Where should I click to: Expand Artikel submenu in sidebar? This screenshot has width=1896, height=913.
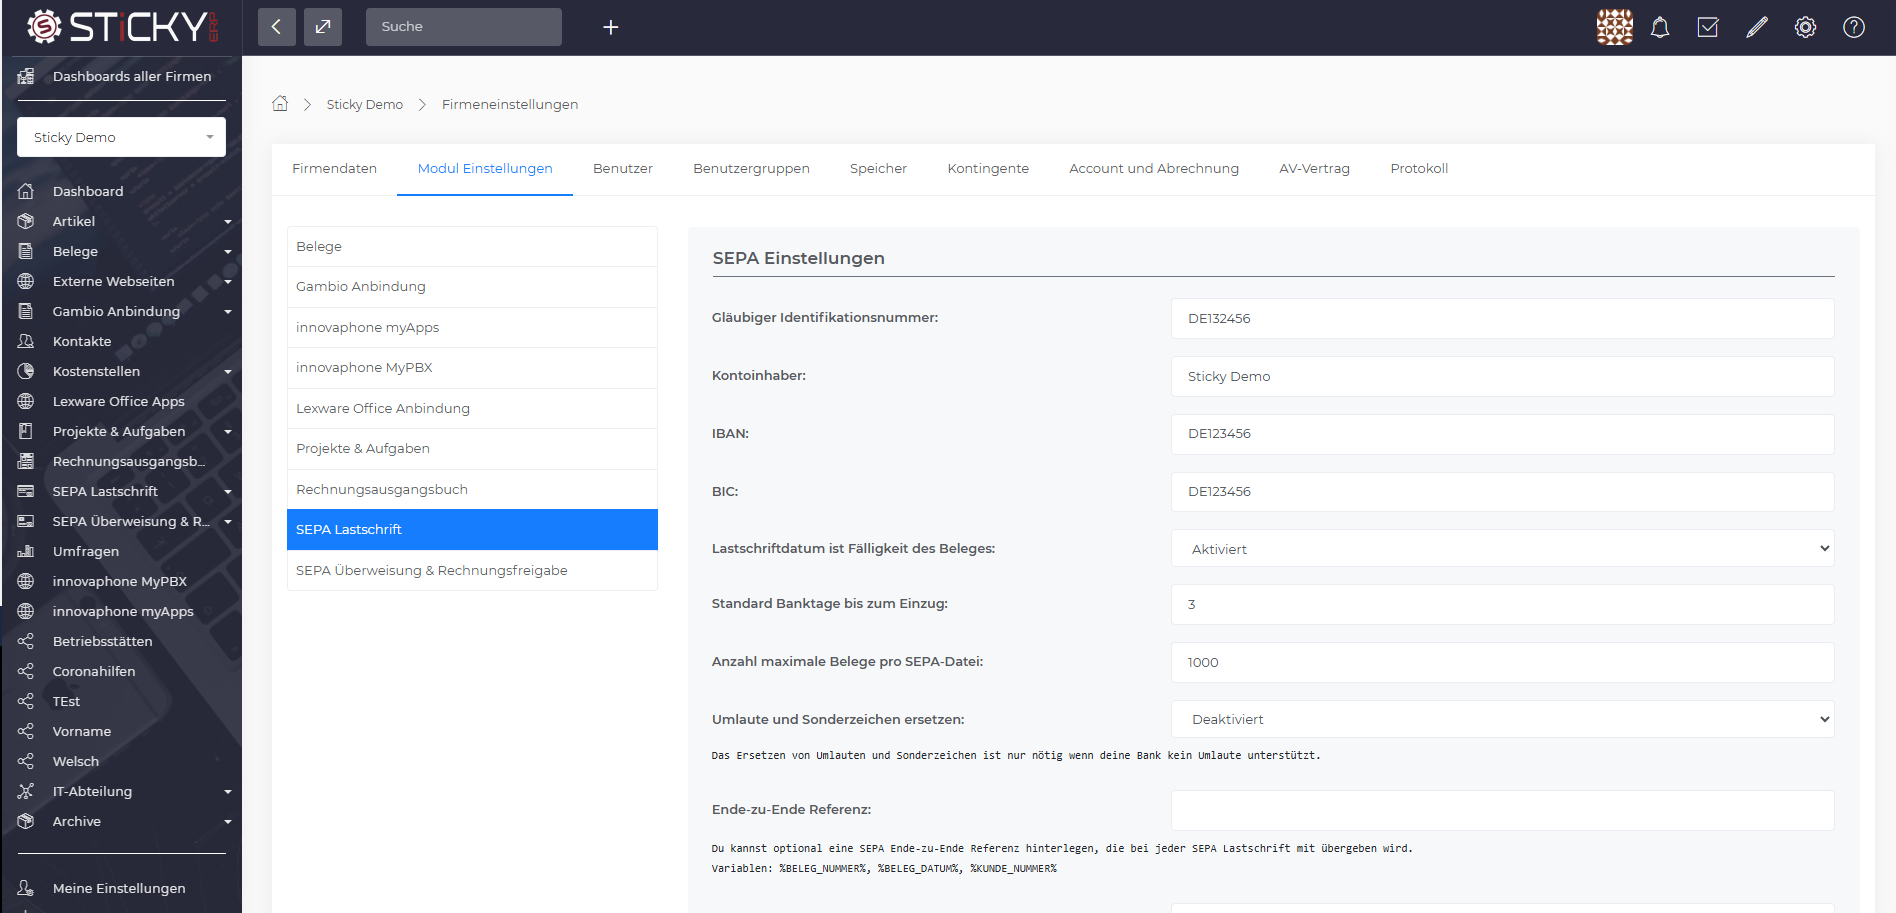click(228, 222)
